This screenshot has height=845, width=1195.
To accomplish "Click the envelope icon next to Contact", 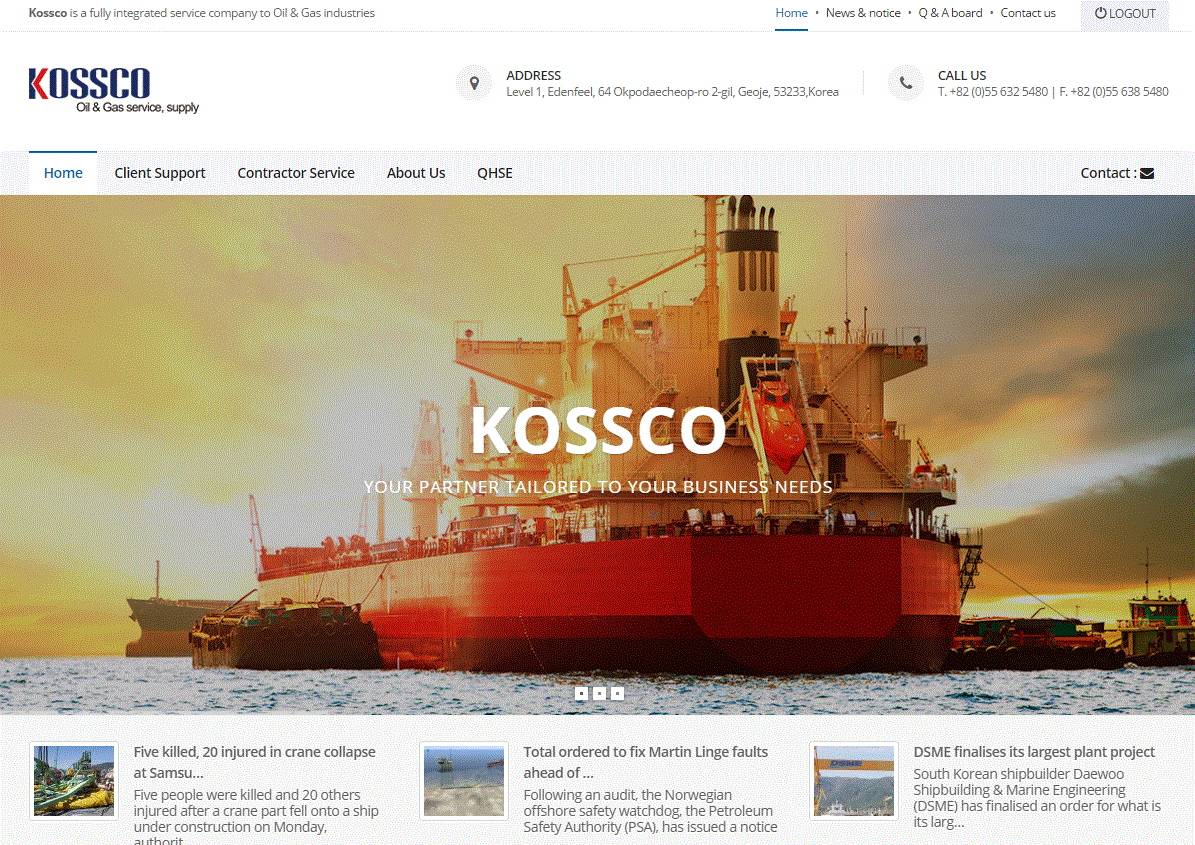I will (1147, 173).
